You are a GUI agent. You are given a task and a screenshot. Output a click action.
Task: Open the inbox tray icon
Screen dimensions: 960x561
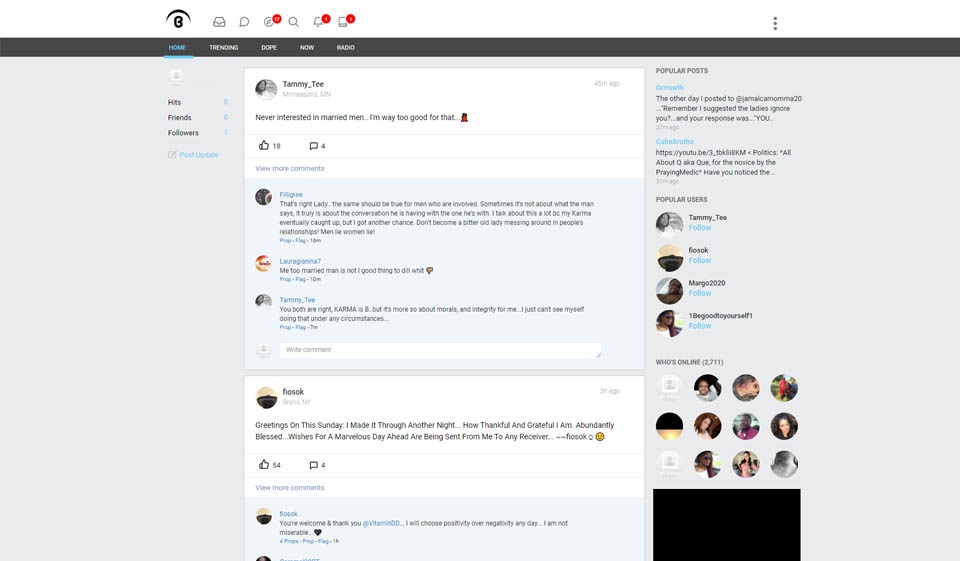click(219, 21)
